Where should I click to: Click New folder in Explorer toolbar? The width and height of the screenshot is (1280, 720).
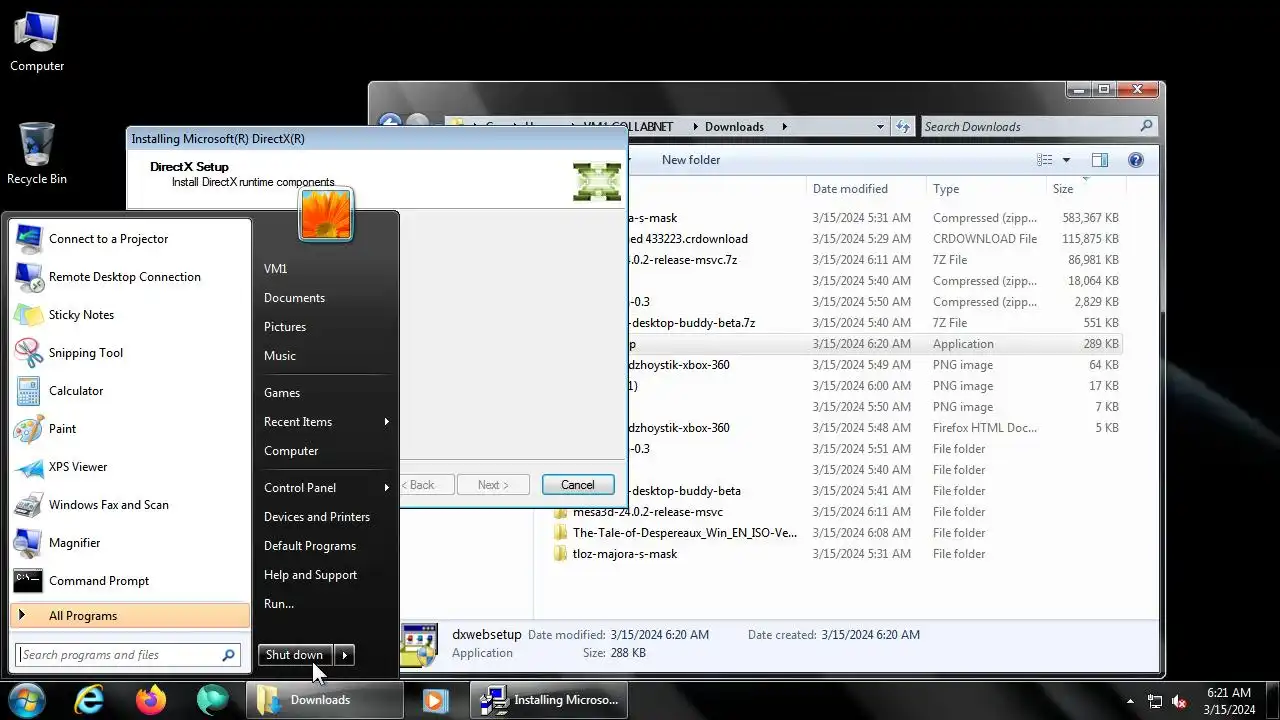(x=691, y=160)
